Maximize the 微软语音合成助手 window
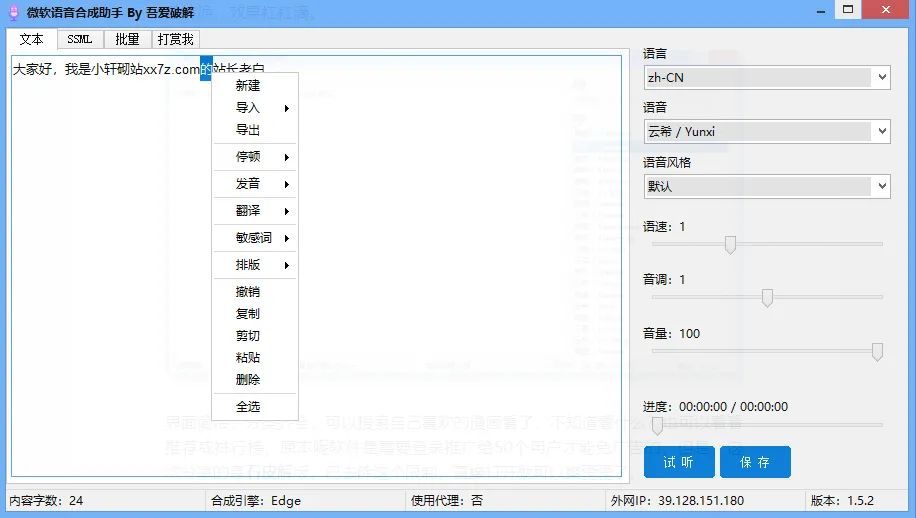Image resolution: width=916 pixels, height=518 pixels. 848,9
